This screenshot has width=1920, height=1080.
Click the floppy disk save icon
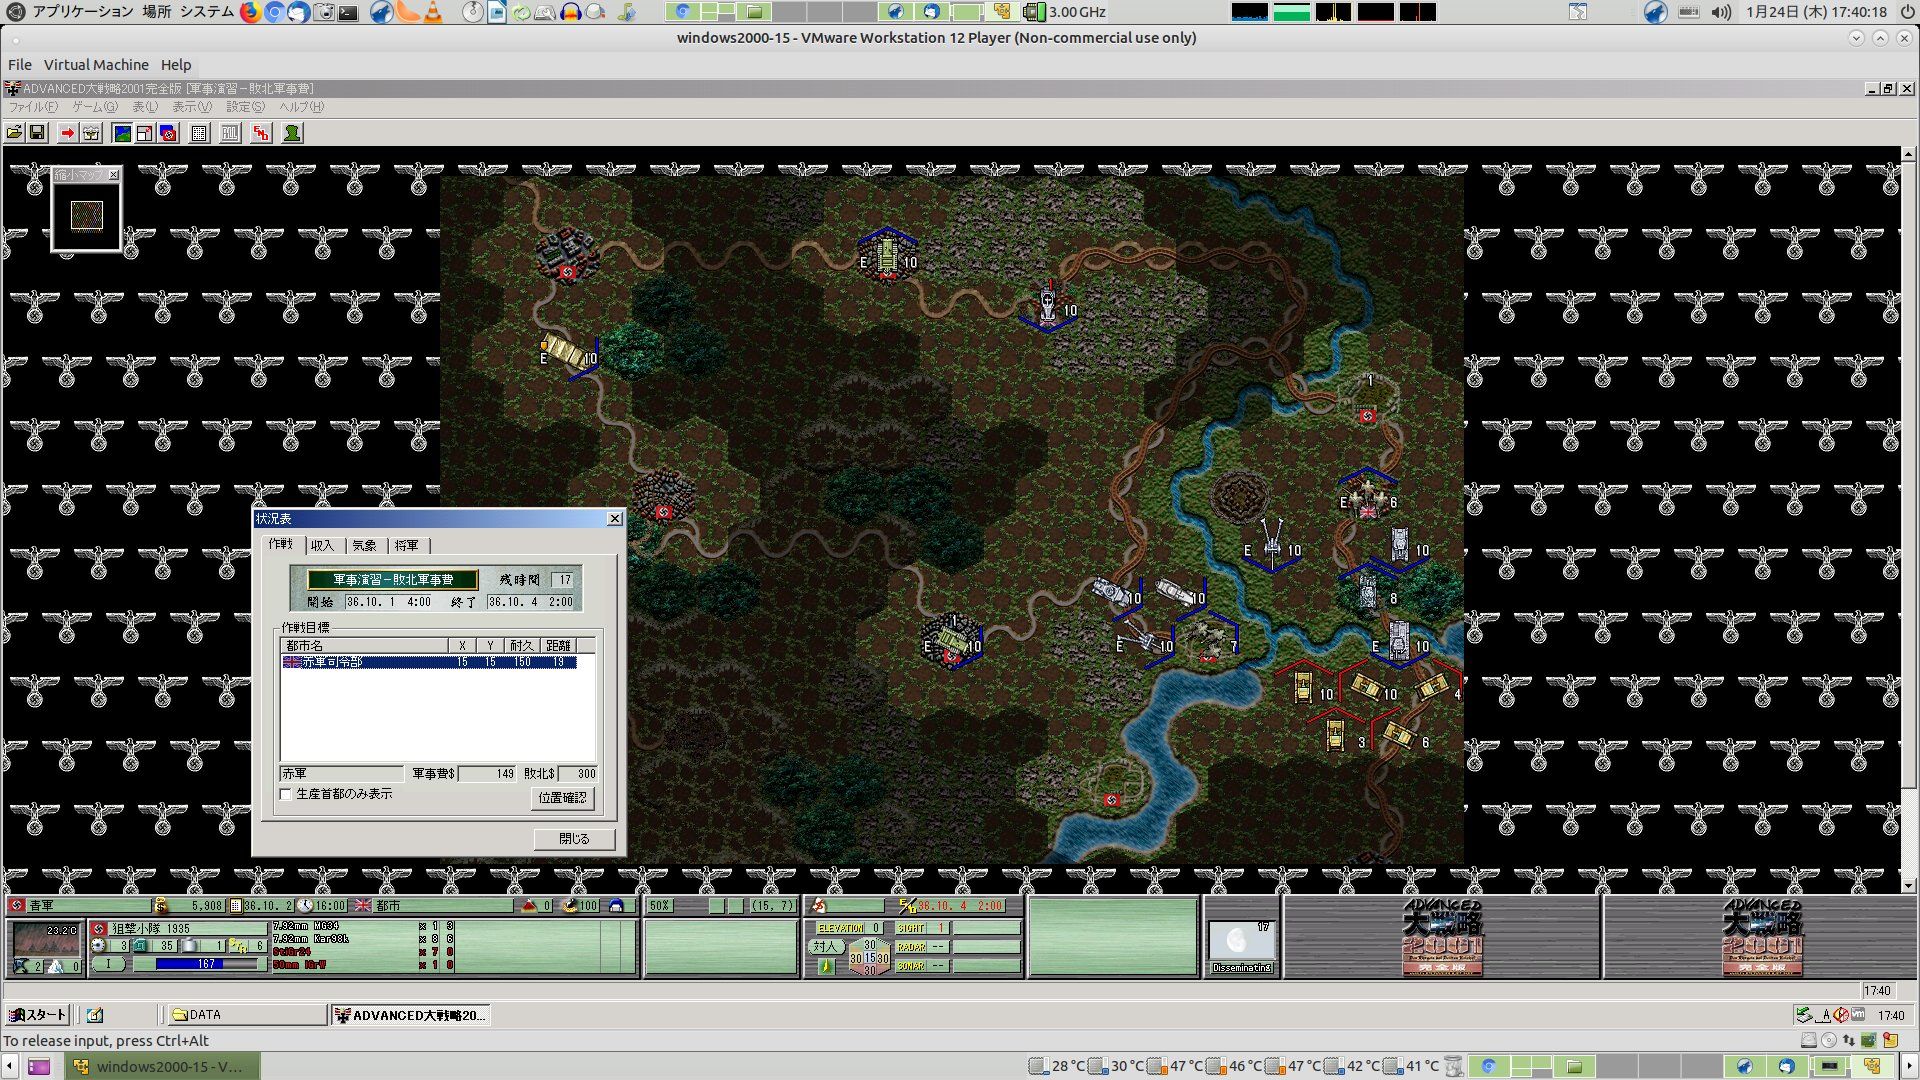(x=37, y=133)
